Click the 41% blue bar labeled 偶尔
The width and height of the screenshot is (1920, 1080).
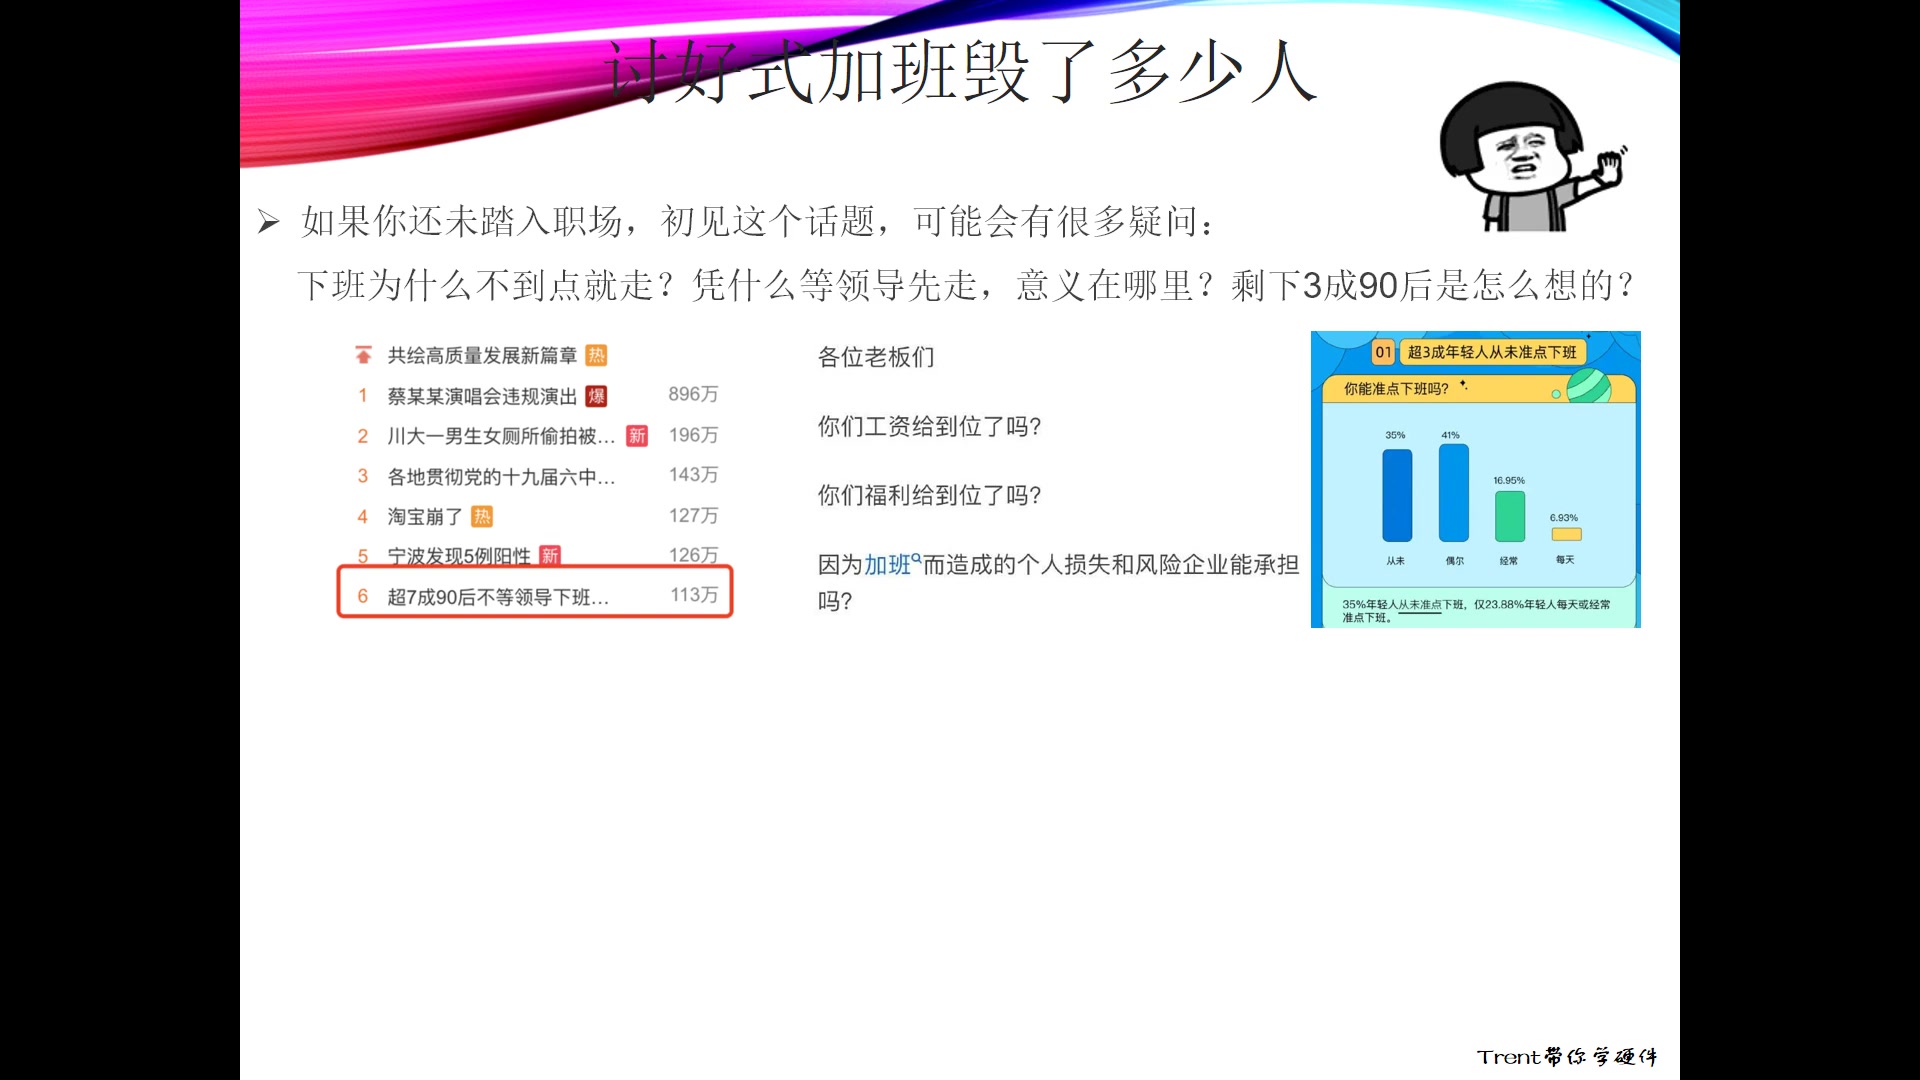pyautogui.click(x=1453, y=493)
